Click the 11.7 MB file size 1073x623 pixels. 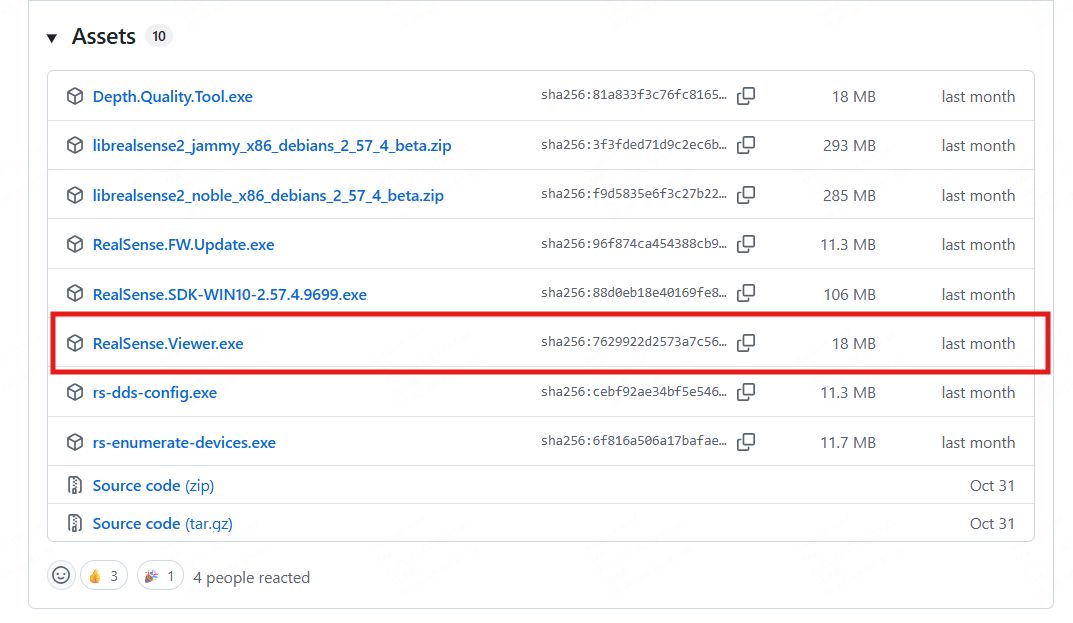848,443
